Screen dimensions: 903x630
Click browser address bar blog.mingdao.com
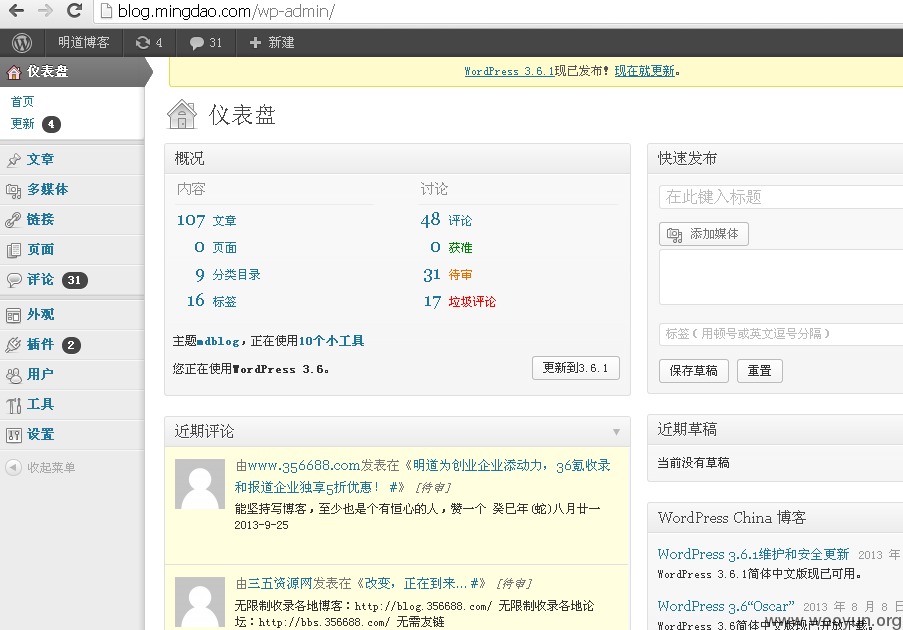498,11
